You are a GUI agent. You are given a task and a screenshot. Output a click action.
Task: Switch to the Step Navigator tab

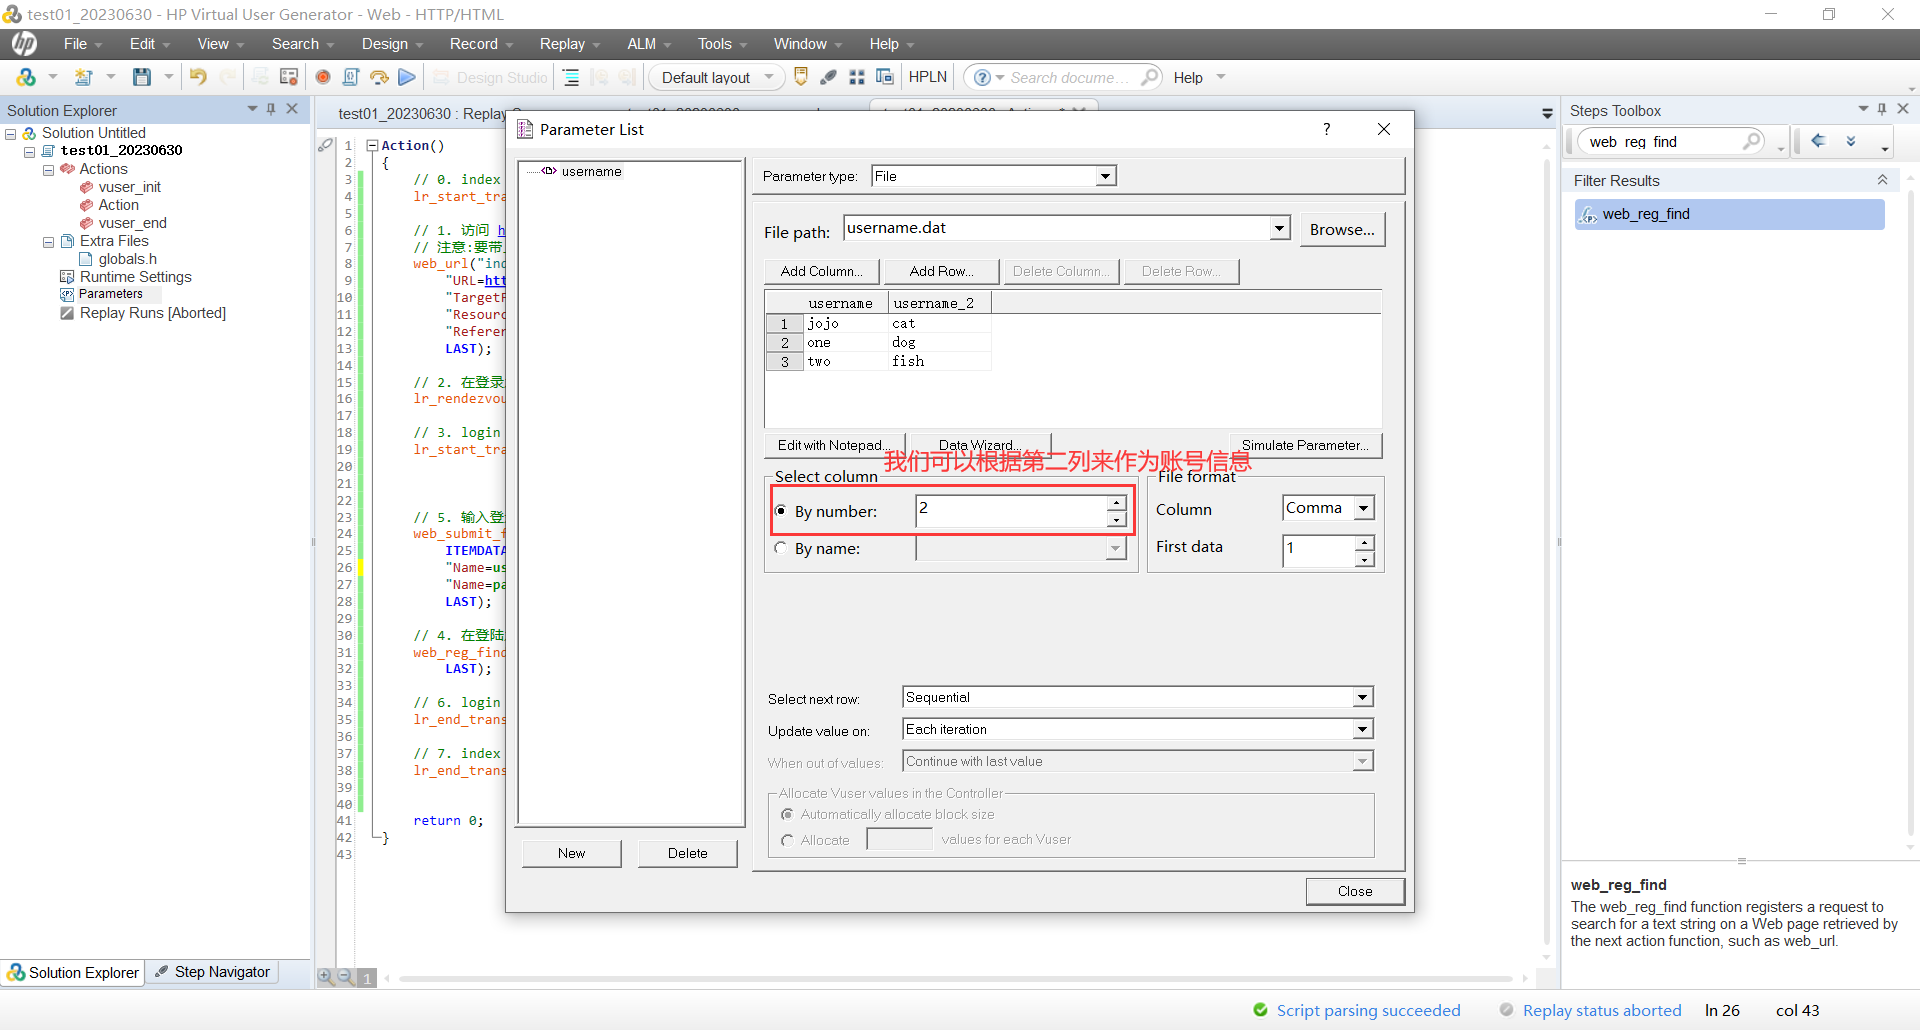click(212, 972)
